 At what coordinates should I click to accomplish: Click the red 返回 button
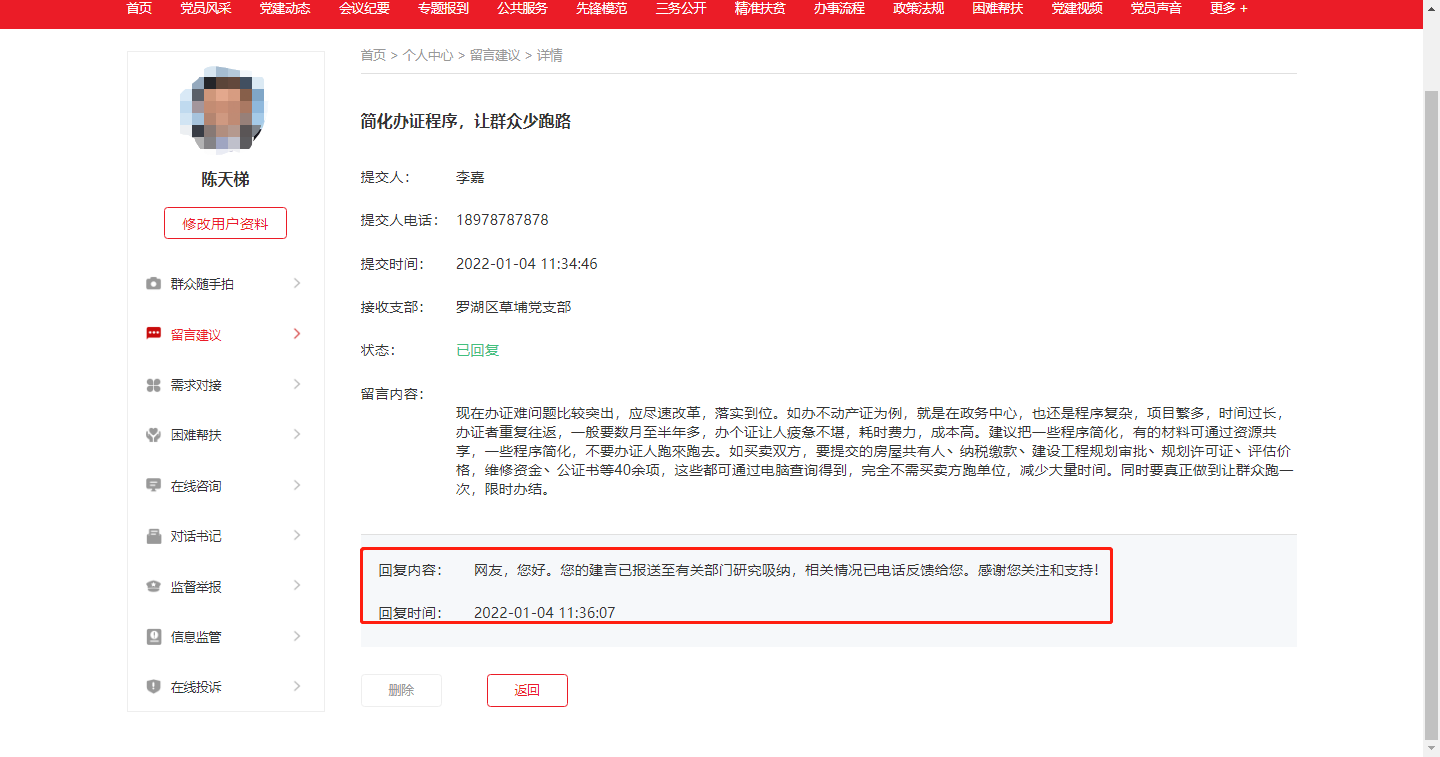[x=527, y=690]
